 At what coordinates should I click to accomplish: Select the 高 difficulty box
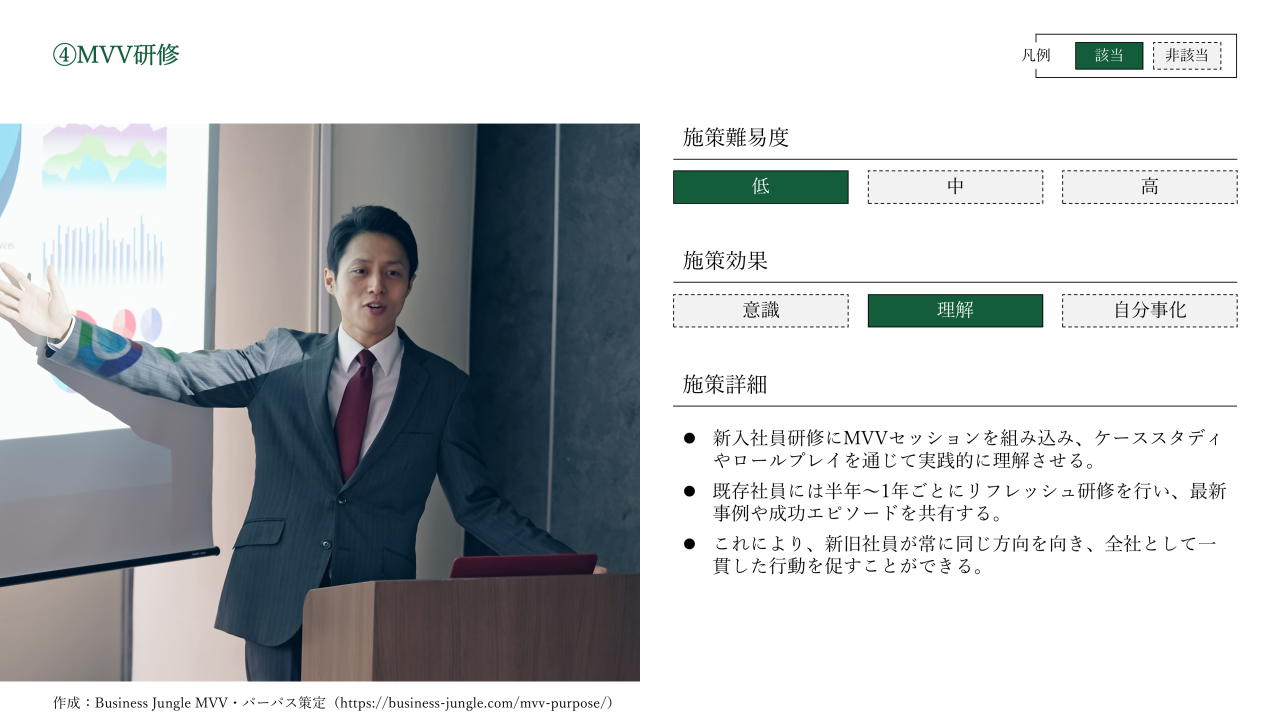pyautogui.click(x=1149, y=187)
